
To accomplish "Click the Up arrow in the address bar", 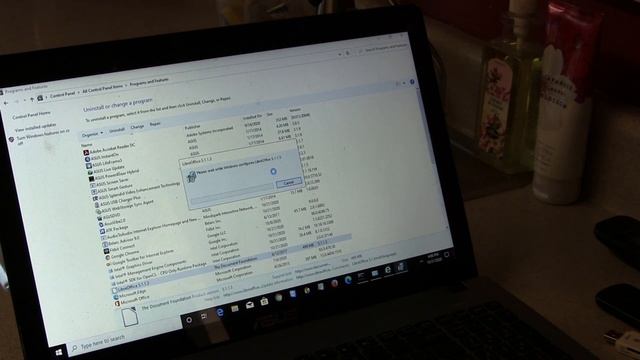I will [32, 100].
